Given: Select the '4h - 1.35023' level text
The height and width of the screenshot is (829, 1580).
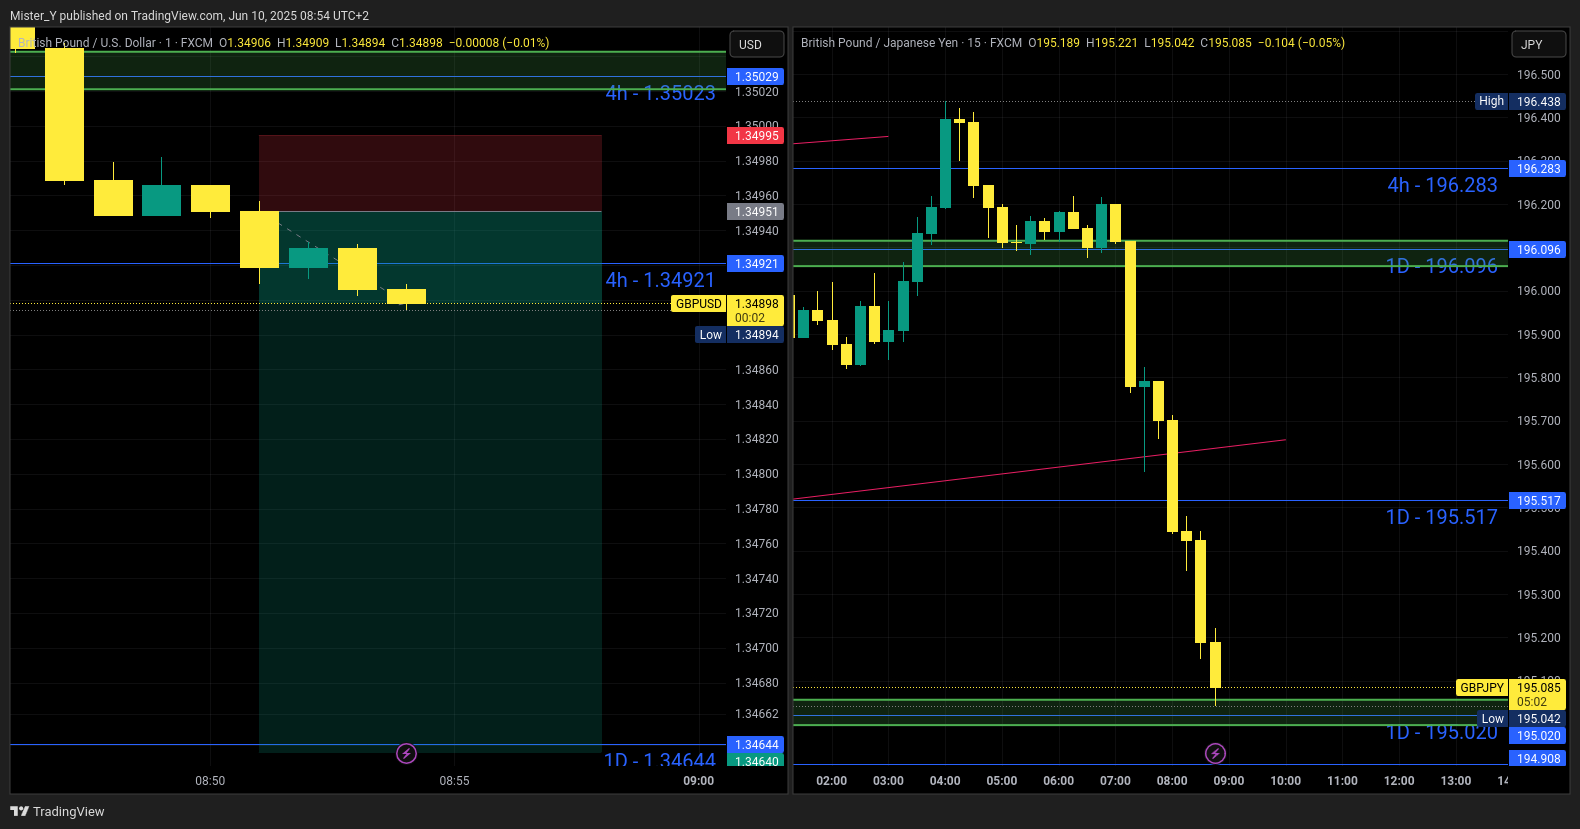Looking at the screenshot, I should pos(660,93).
